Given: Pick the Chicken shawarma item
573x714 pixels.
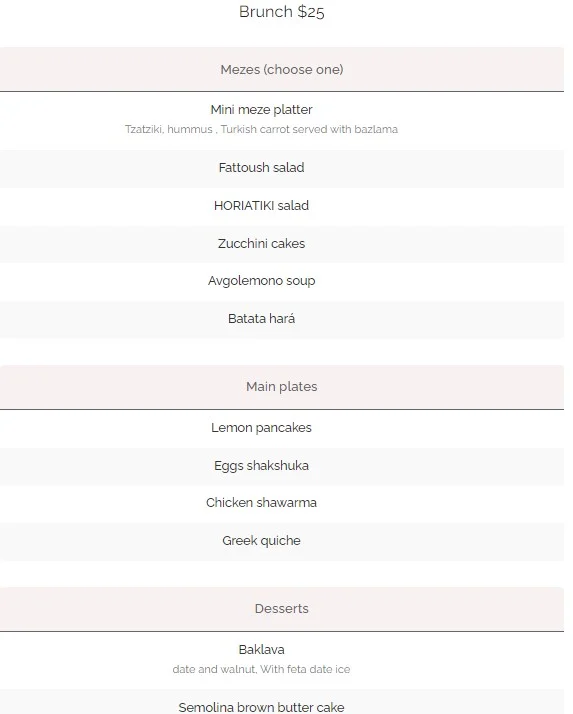Looking at the screenshot, I should point(282,503).
